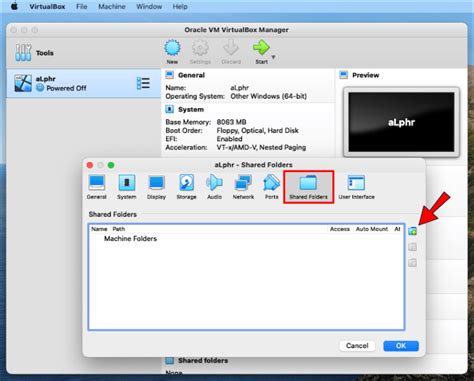Viewport: 474px width, 381px height.
Task: Click the Tools icon in the sidebar
Action: click(x=23, y=52)
